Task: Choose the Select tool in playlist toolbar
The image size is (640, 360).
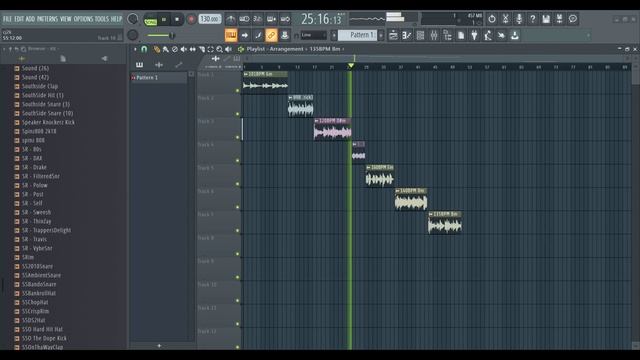Action: click(211, 49)
